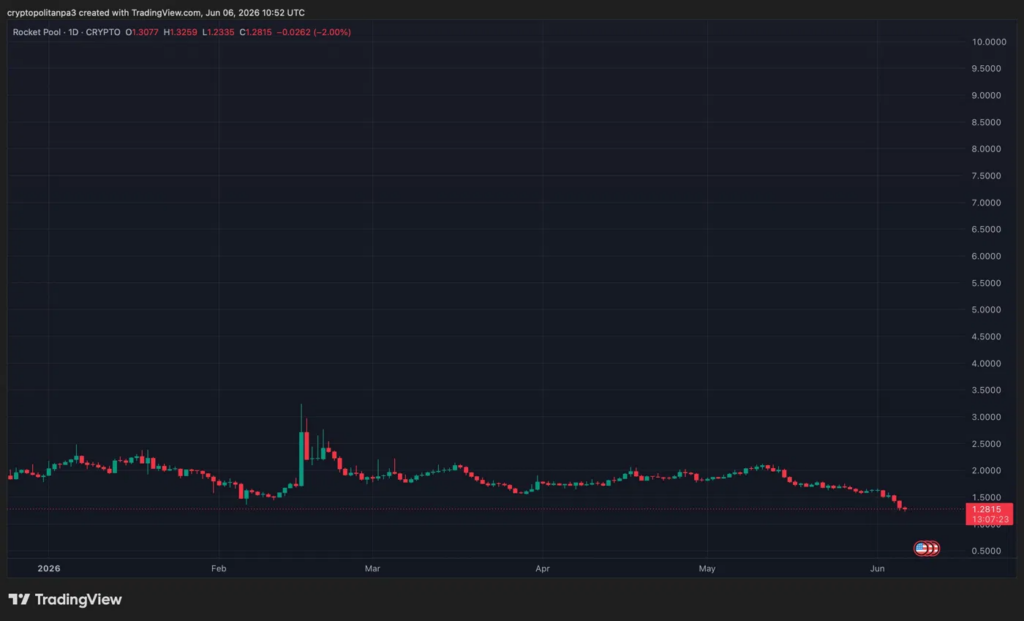Click the Apr label on the time axis
1024x621 pixels.
tap(542, 568)
